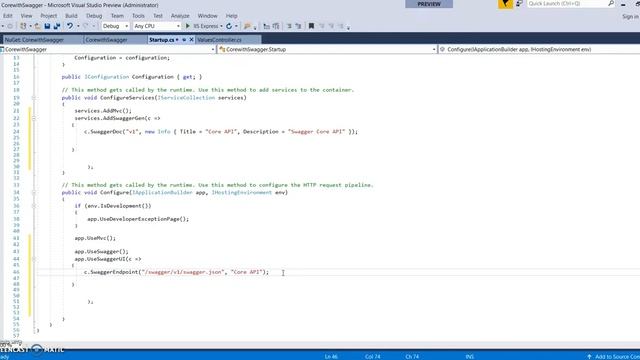Open the Tools menu
Image resolution: width=640 pixels, height=360 pixels.
click(138, 16)
